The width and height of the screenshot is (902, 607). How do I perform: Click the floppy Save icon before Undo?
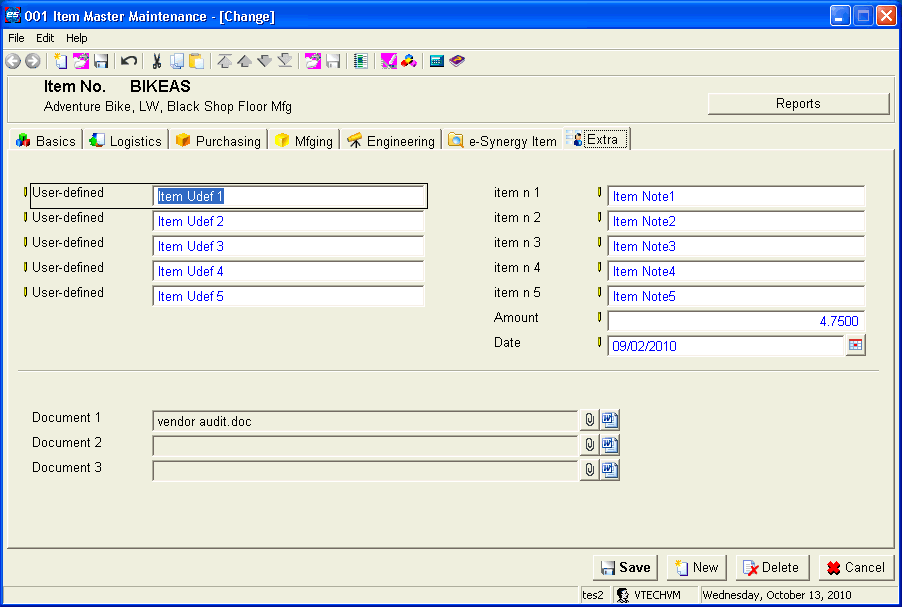[x=101, y=60]
